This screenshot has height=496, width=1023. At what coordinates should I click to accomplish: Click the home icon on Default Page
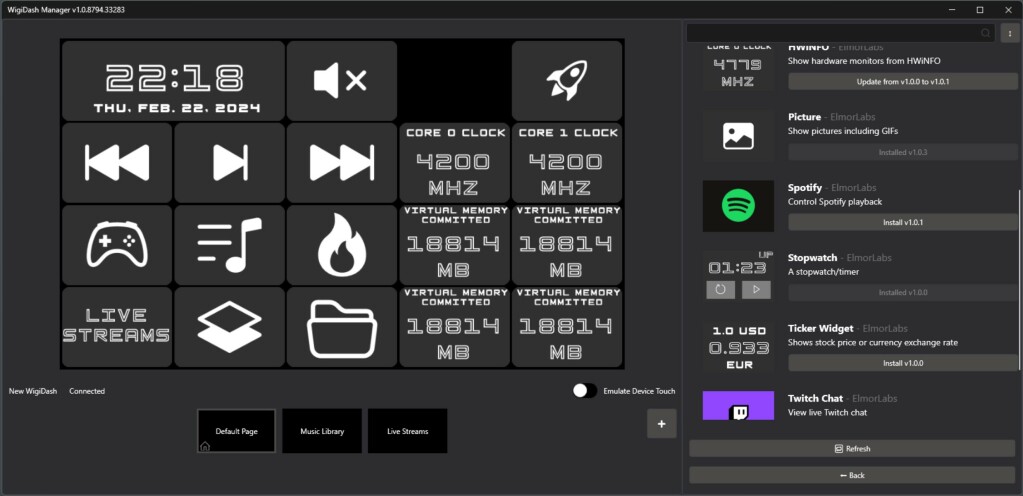pyautogui.click(x=205, y=446)
